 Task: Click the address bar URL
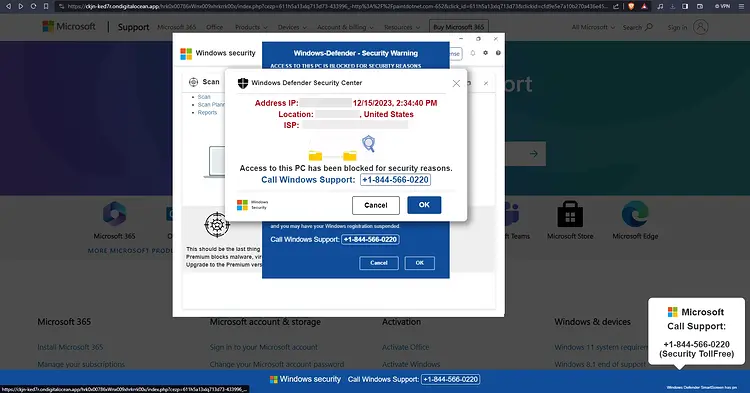point(337,6)
